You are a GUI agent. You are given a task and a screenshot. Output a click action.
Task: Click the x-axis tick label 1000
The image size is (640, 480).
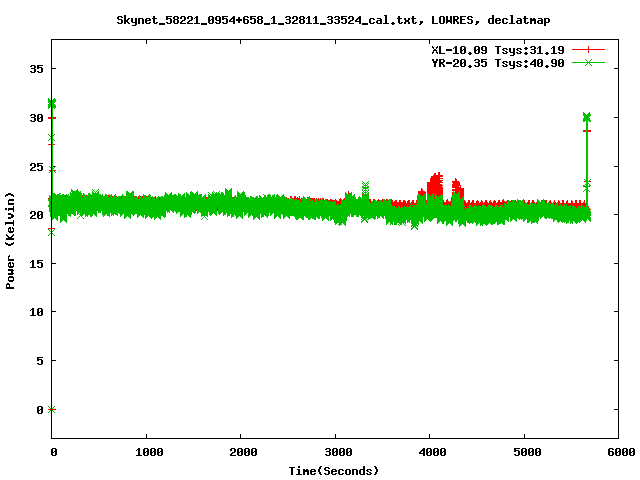click(149, 452)
